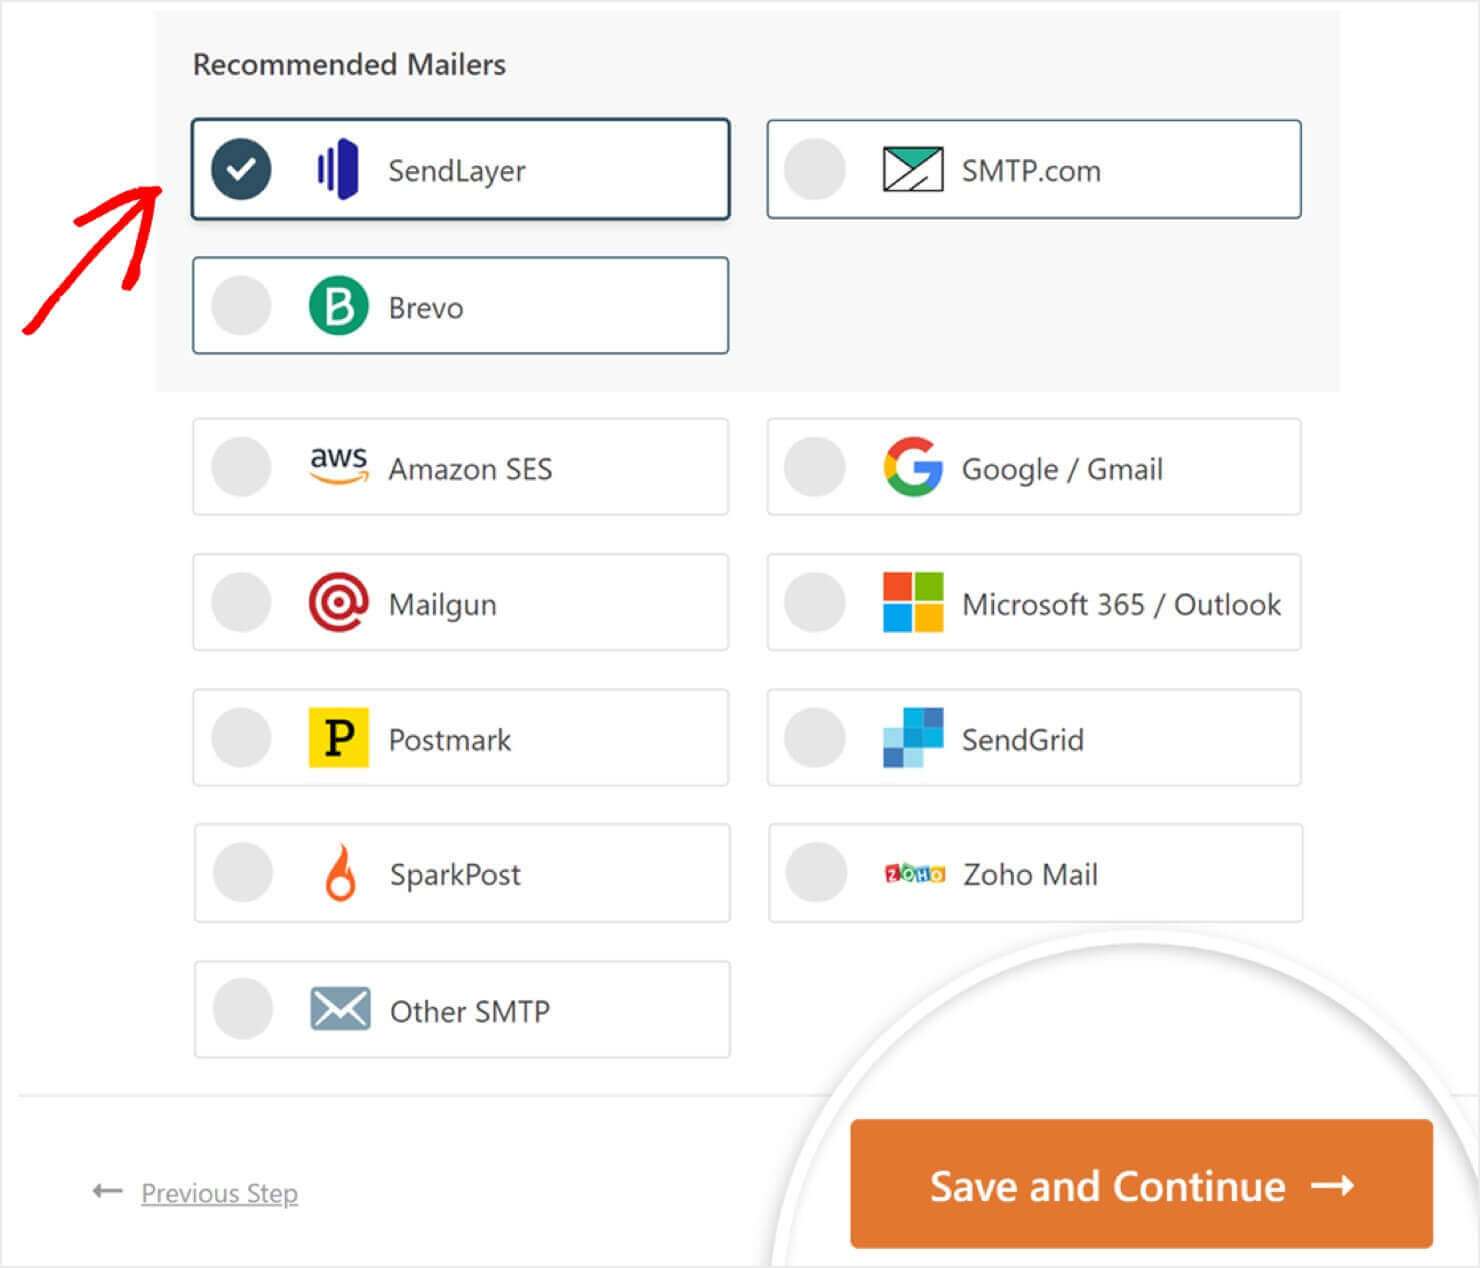Click the Microsoft 365 squares icon
Image resolution: width=1480 pixels, height=1268 pixels.
(911, 603)
